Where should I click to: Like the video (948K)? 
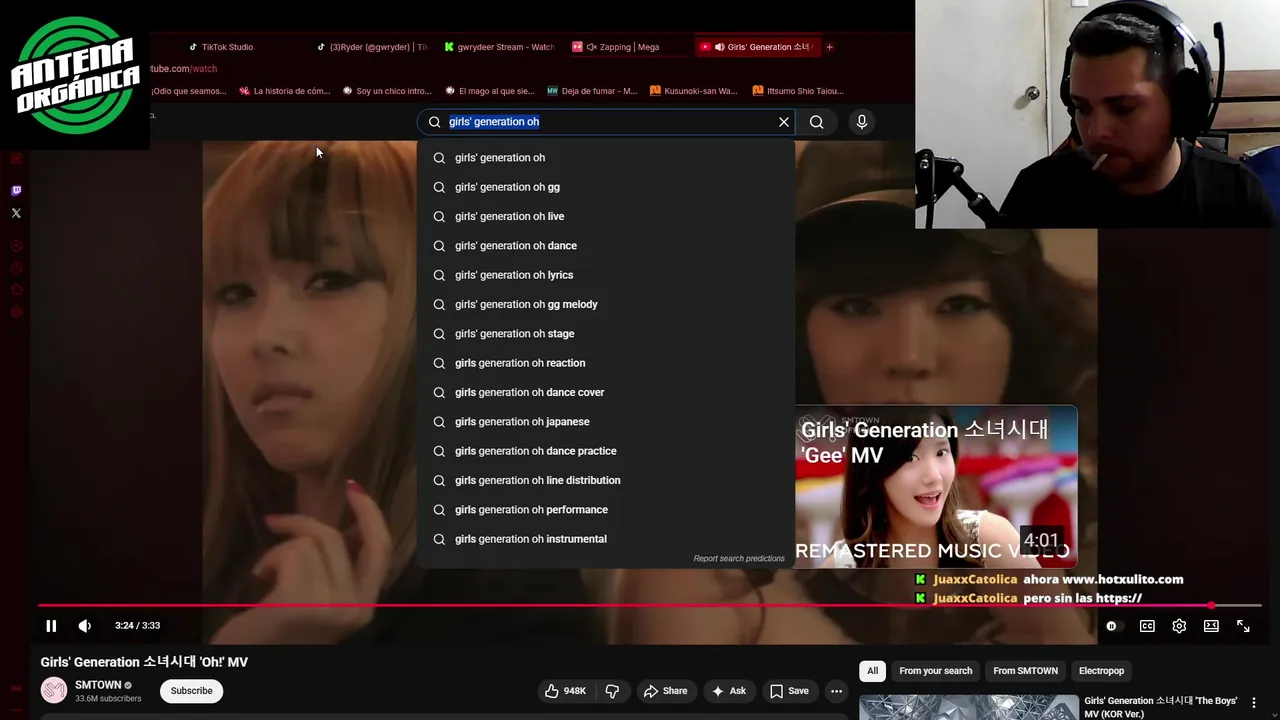coord(565,691)
